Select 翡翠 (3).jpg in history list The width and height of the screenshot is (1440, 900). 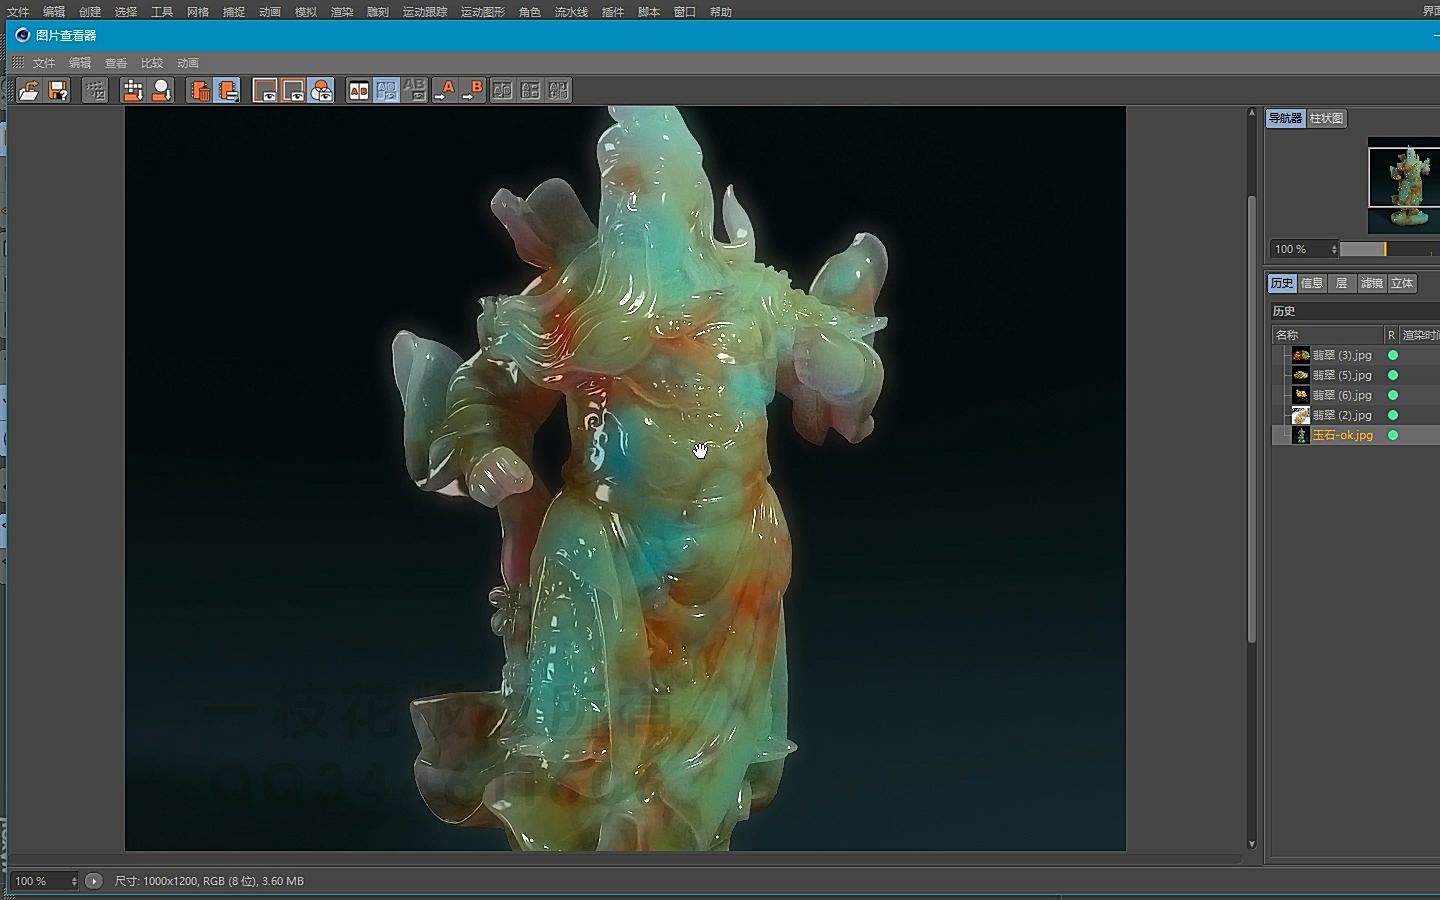click(x=1341, y=355)
